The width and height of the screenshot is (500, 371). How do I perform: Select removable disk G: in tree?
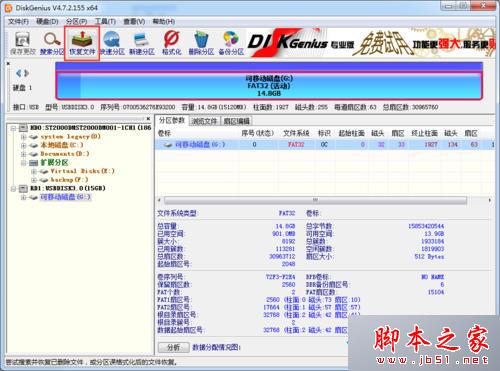coord(65,197)
